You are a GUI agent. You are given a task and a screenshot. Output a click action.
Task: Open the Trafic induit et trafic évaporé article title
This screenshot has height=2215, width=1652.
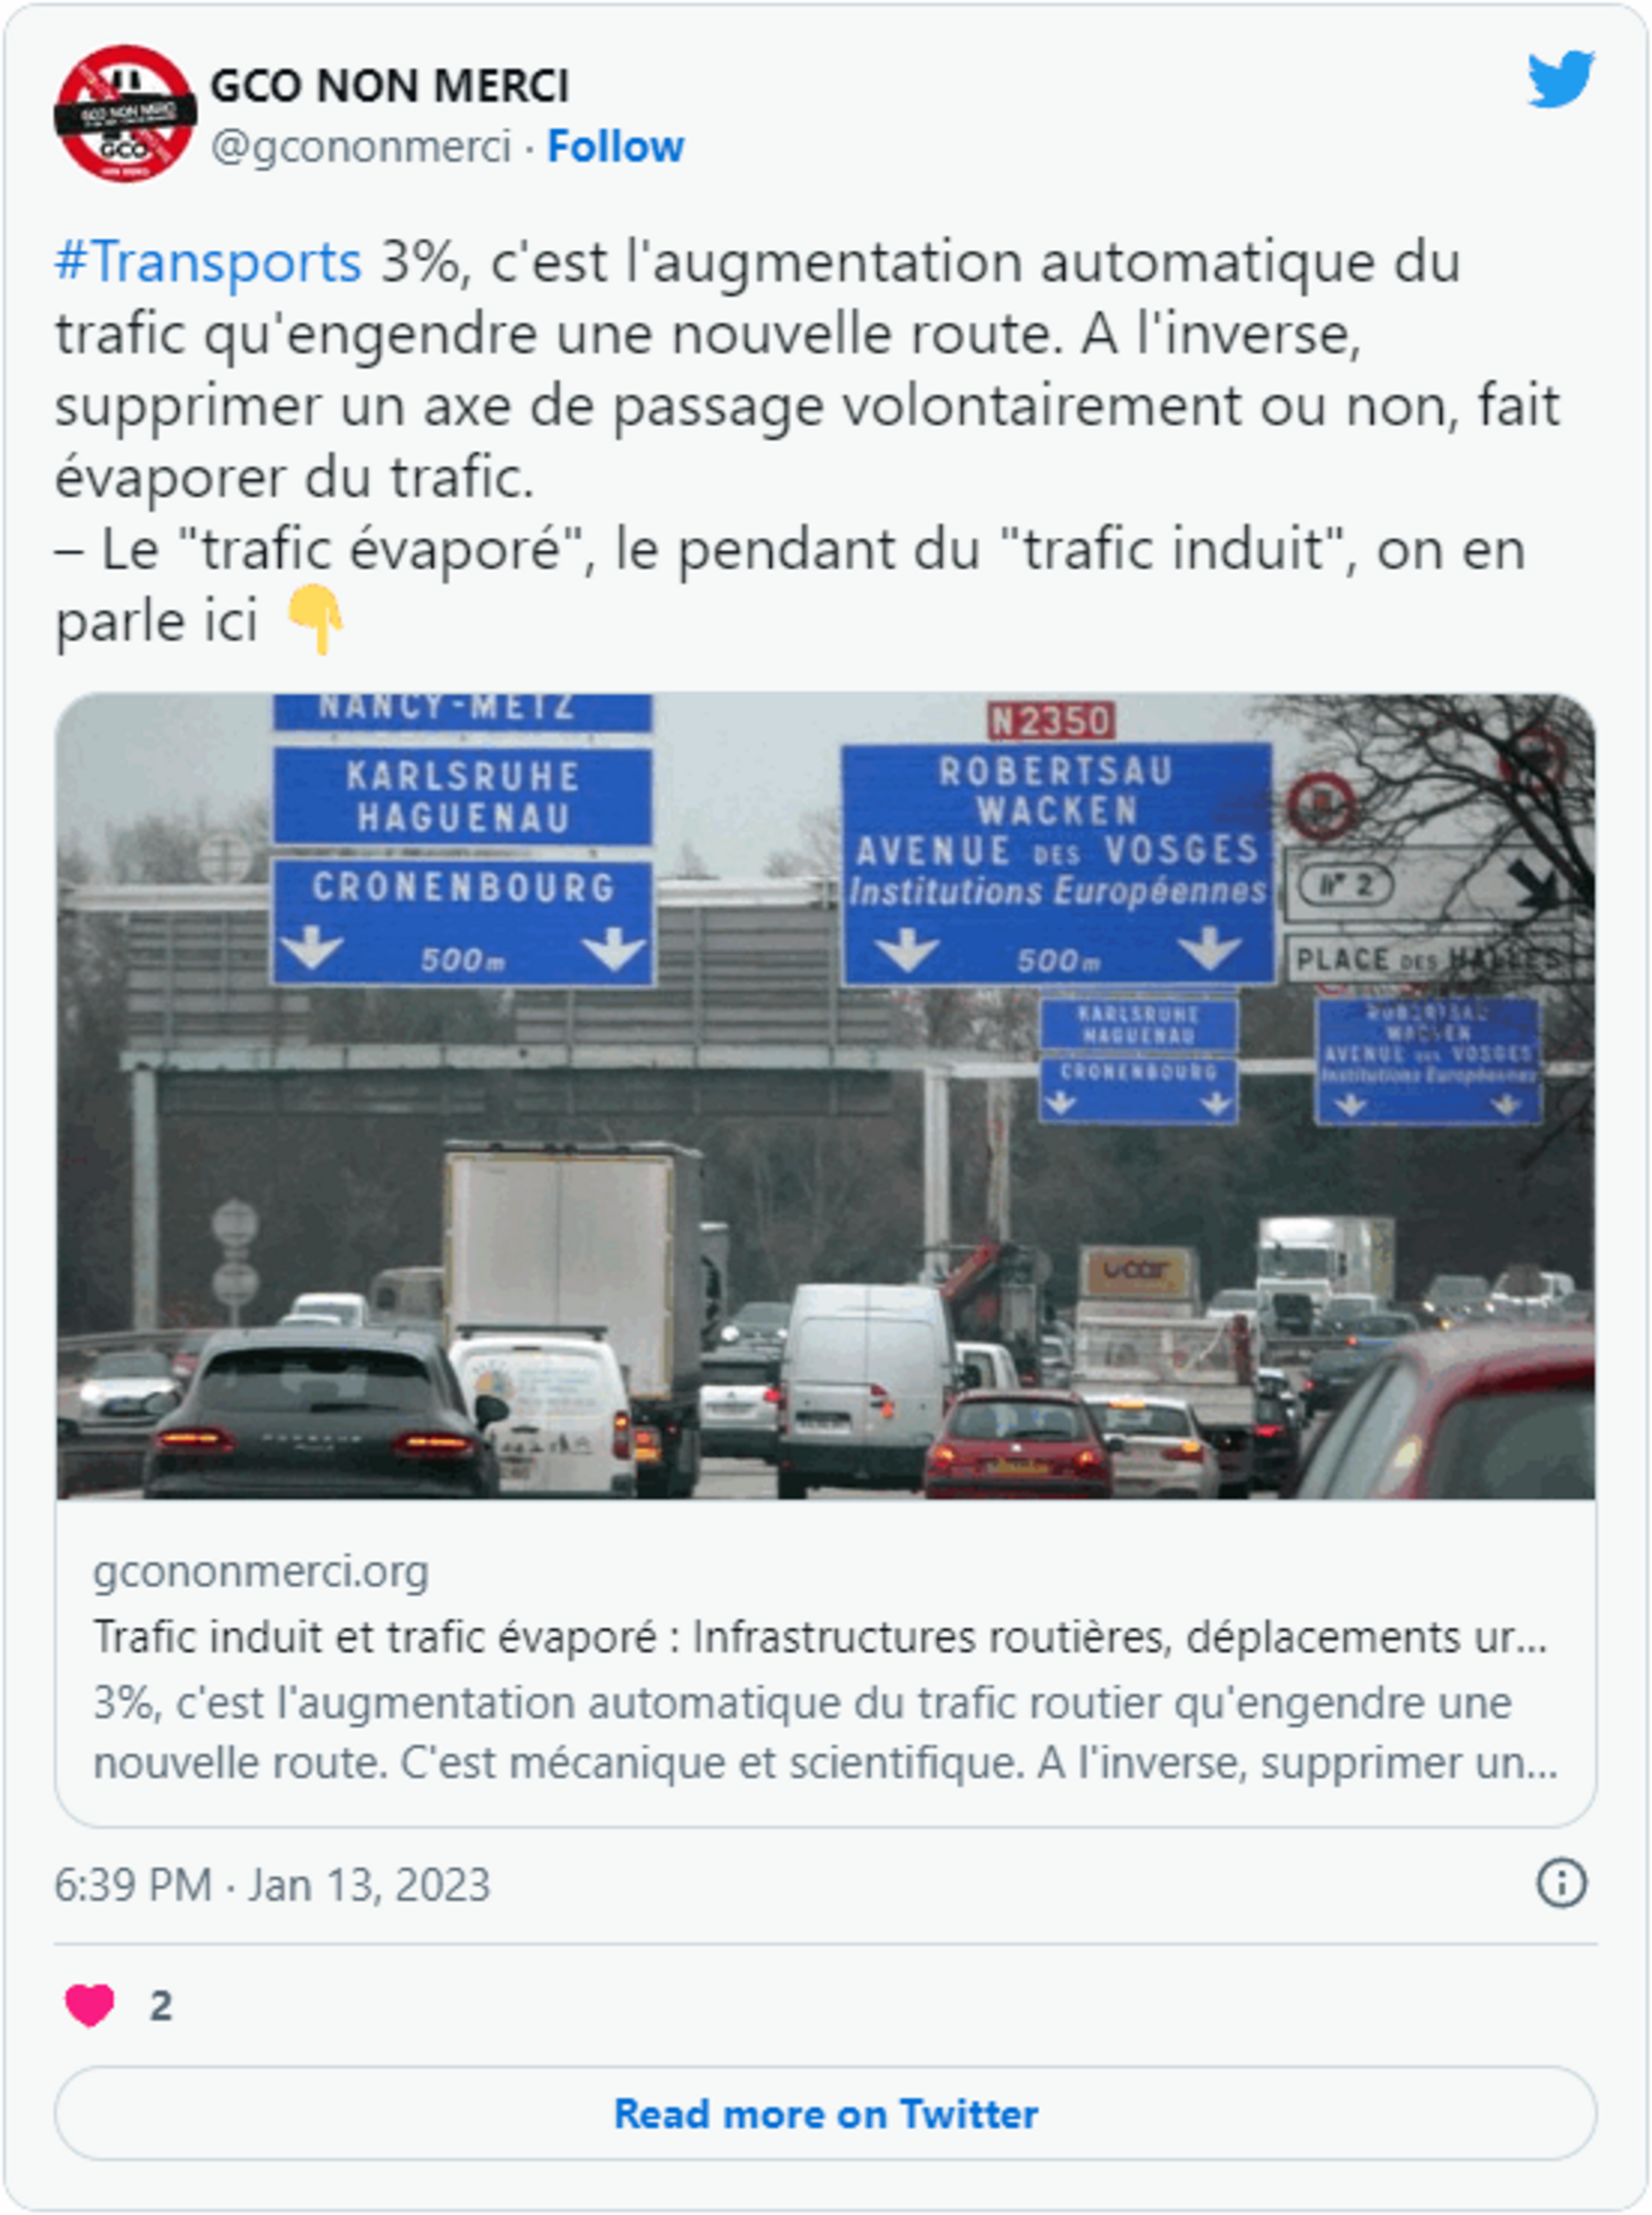(820, 1638)
